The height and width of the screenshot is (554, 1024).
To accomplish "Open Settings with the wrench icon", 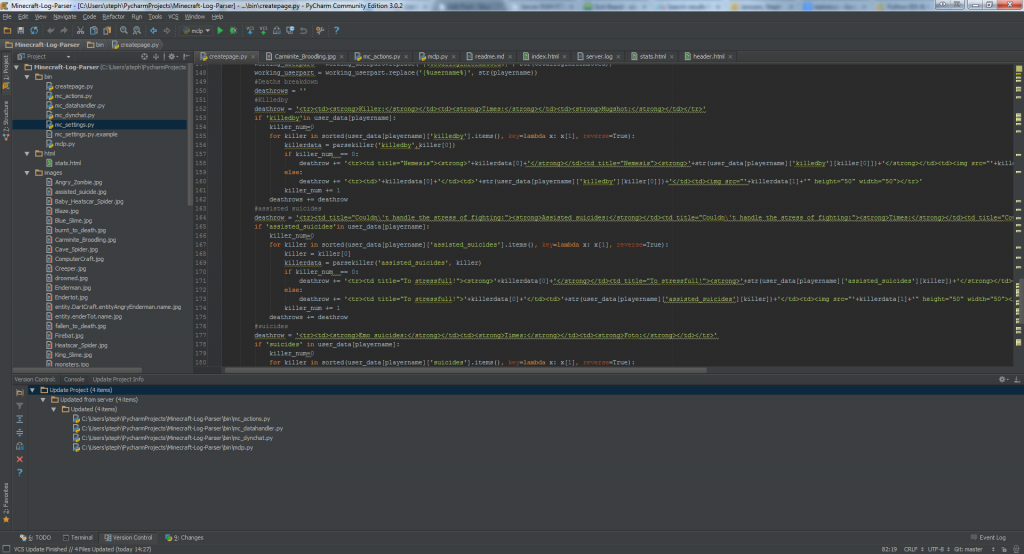I will (x=320, y=30).
